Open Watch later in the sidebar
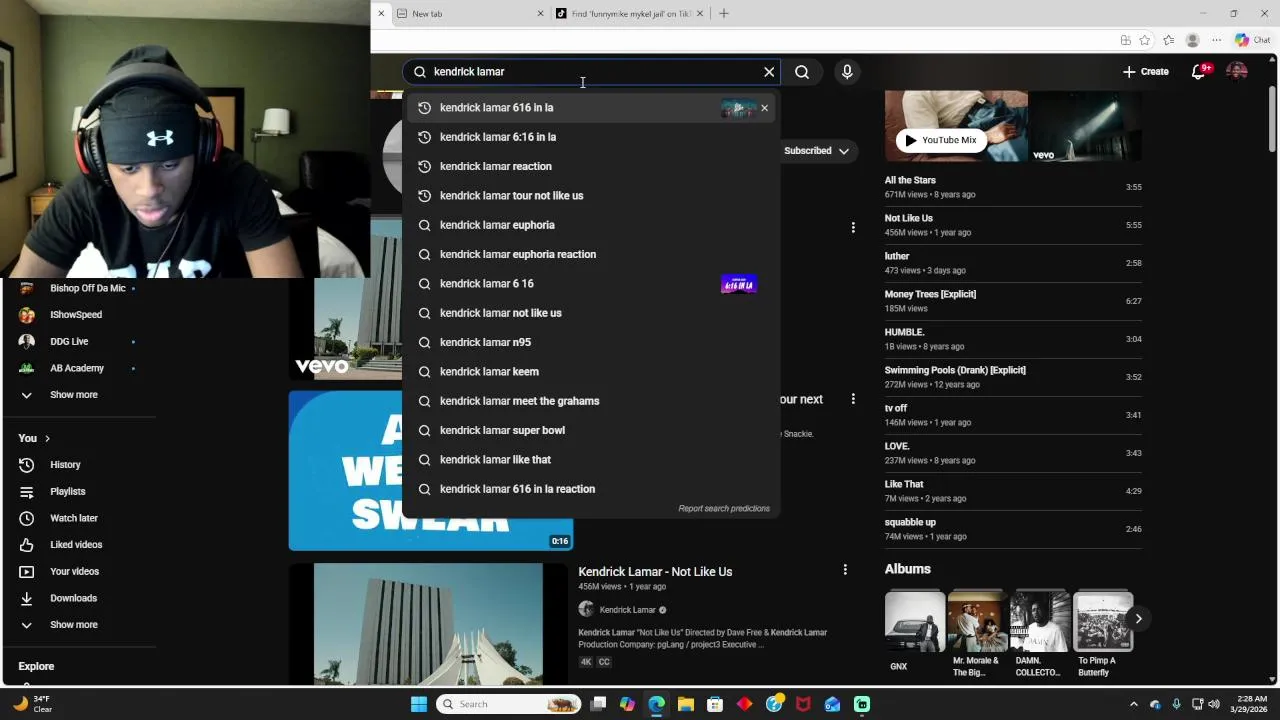Image resolution: width=1280 pixels, height=720 pixels. (74, 519)
